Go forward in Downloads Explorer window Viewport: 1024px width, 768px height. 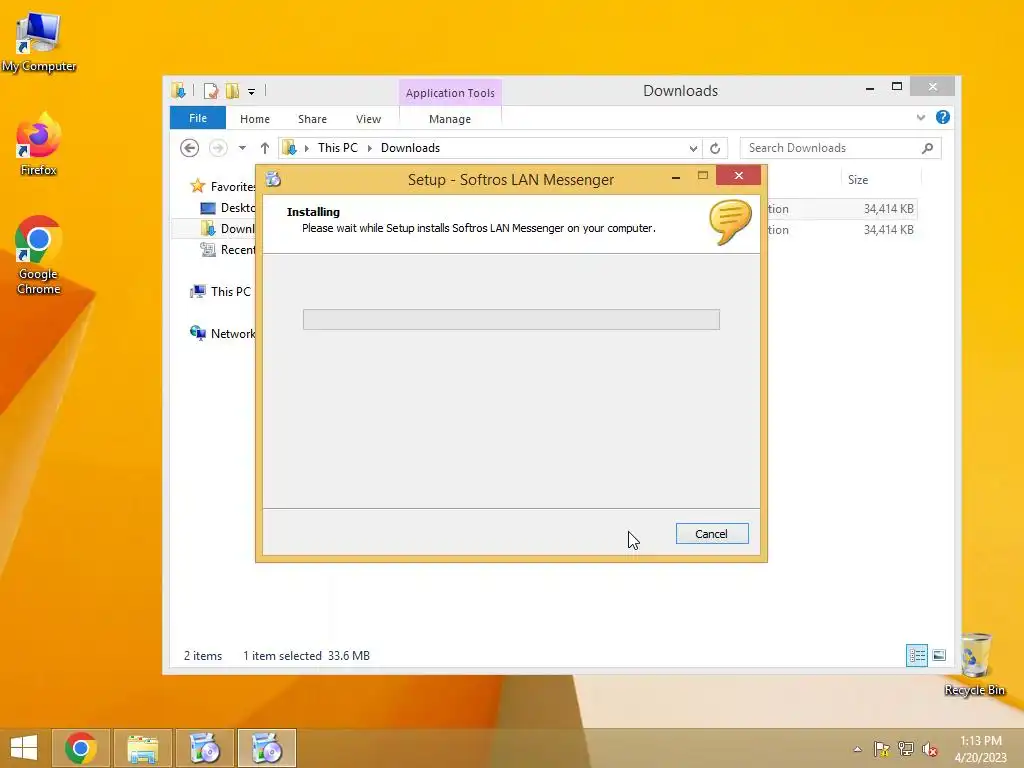click(x=218, y=148)
